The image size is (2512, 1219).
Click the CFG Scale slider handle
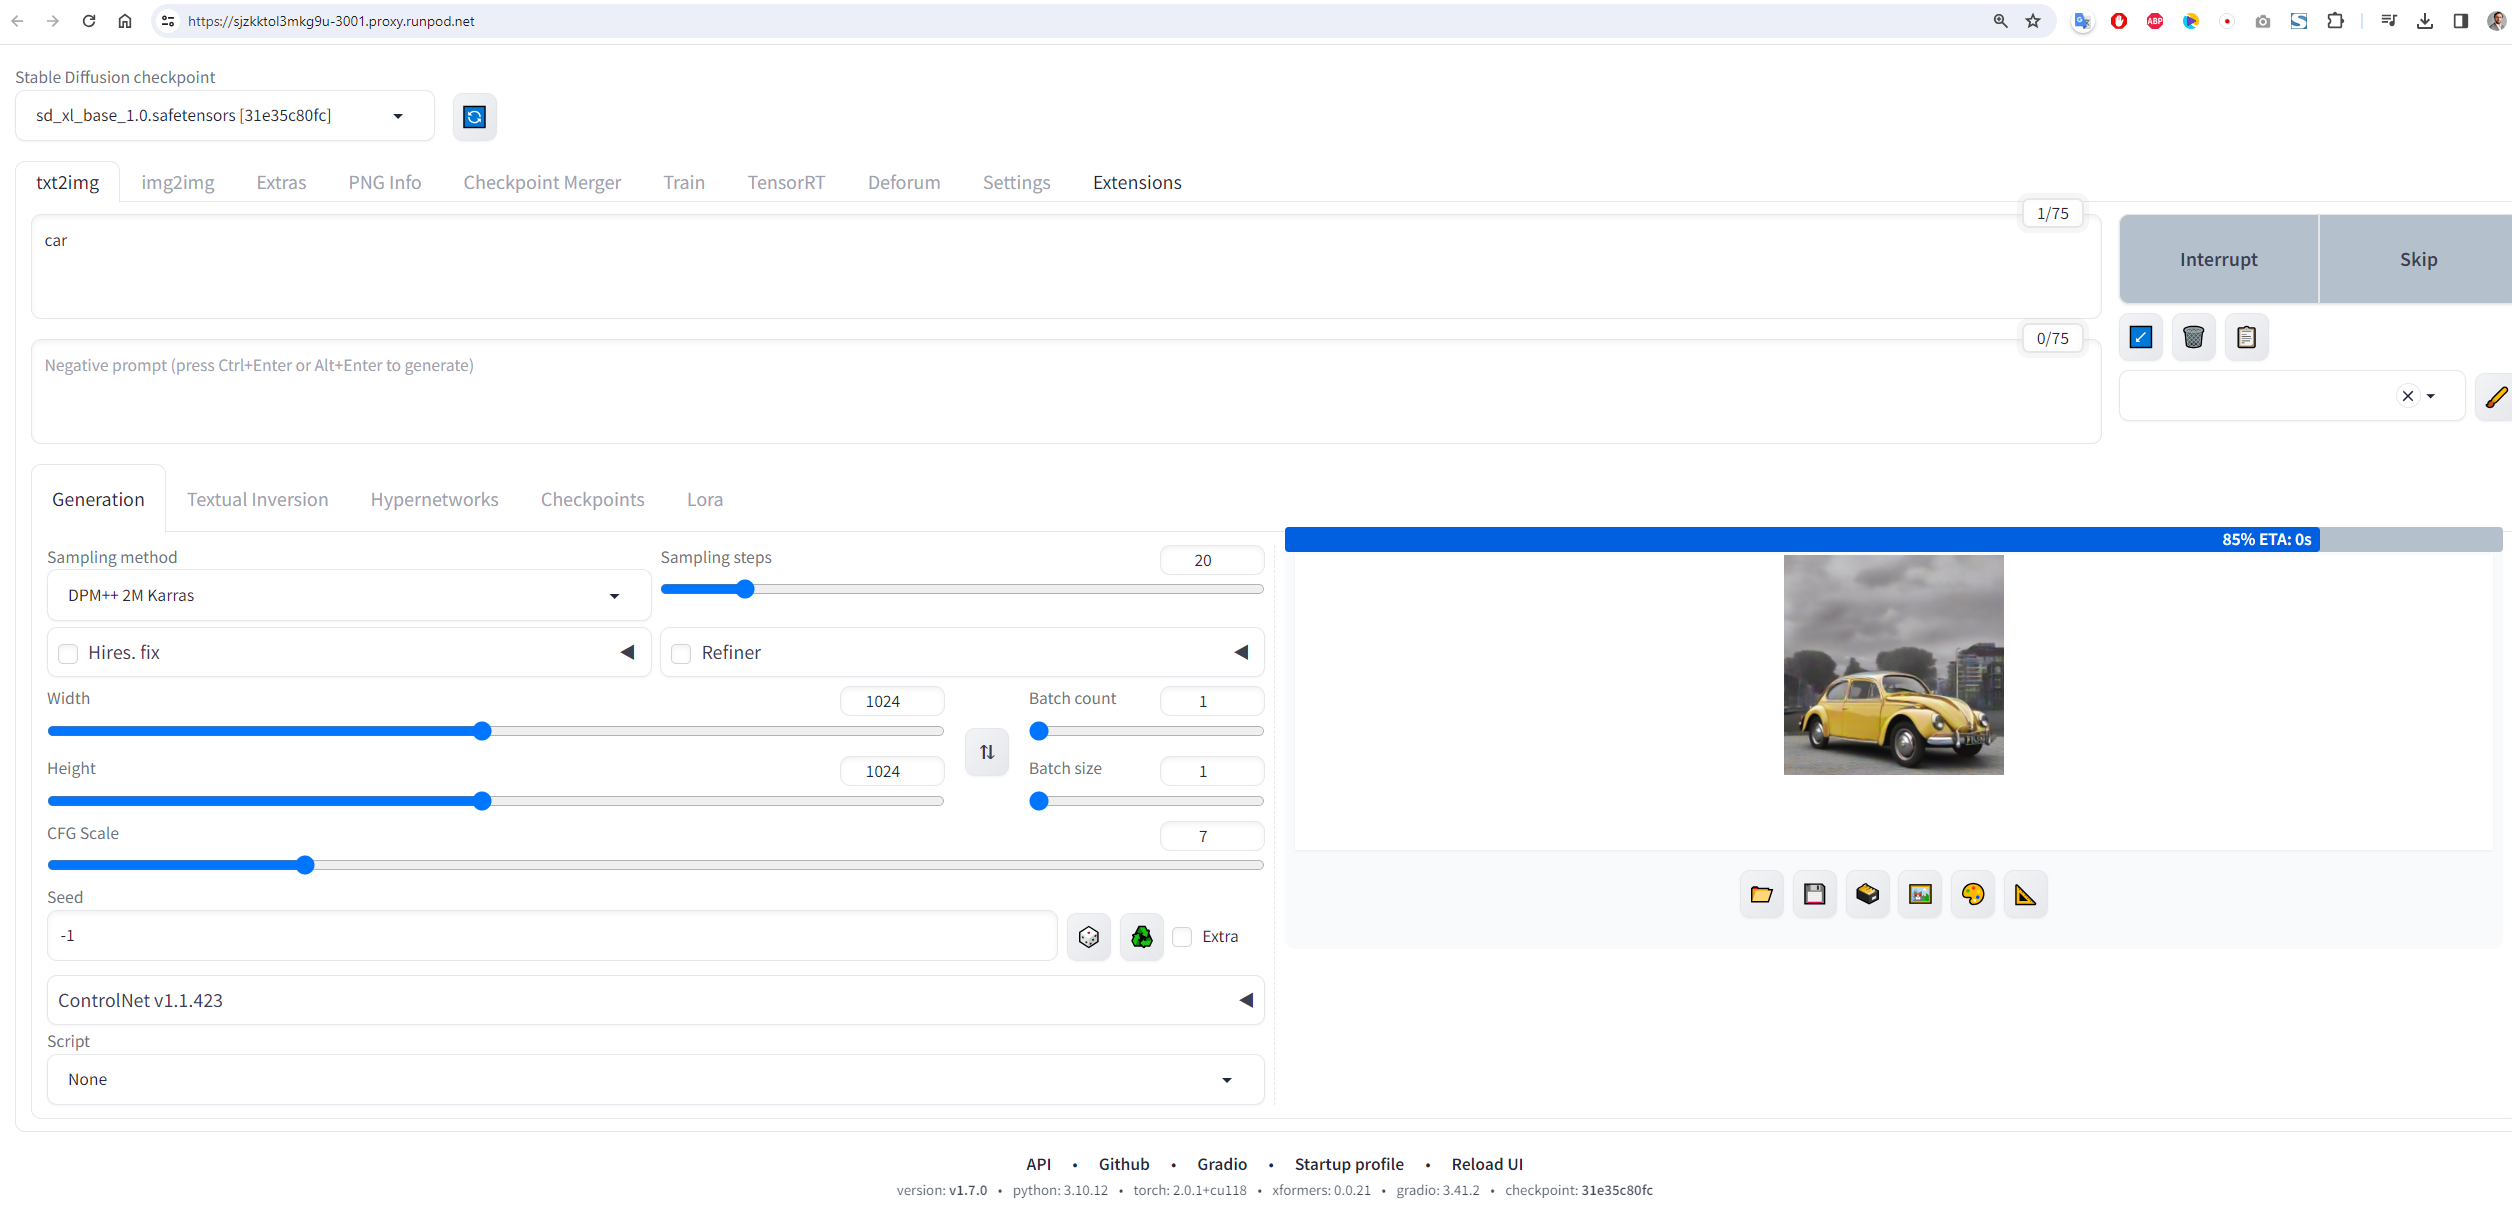click(305, 865)
